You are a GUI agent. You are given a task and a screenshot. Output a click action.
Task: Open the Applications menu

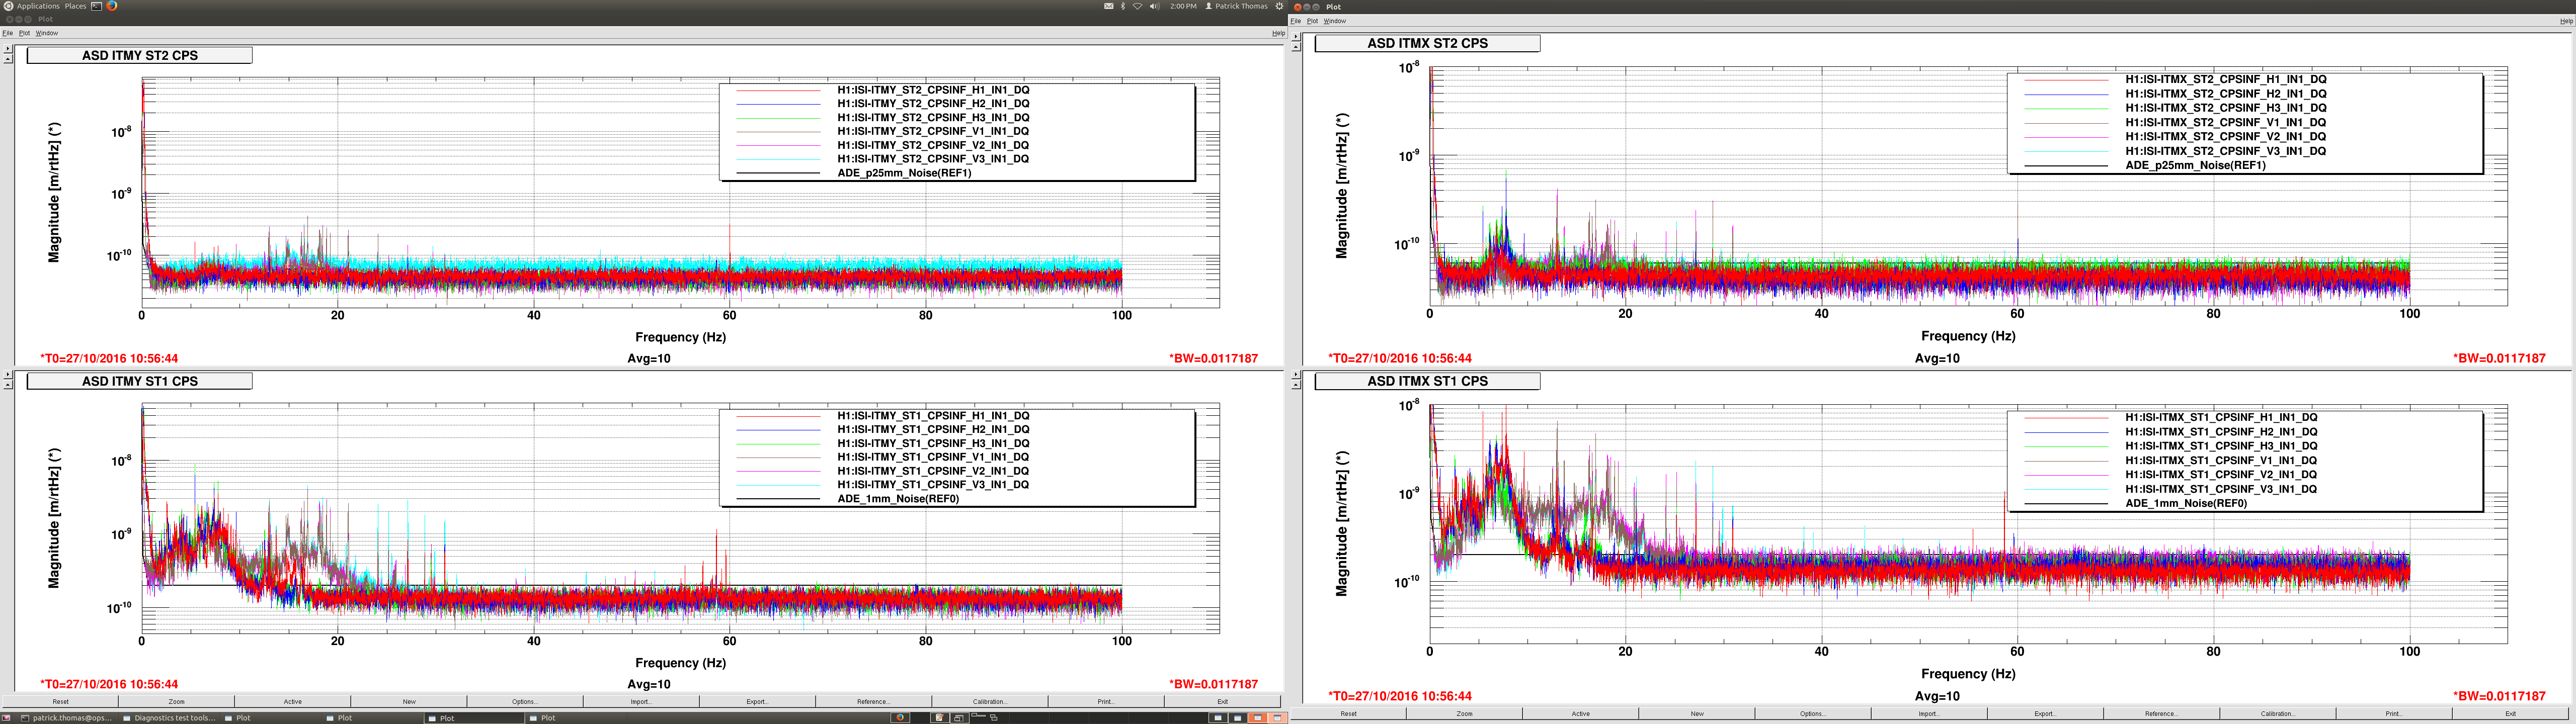38,6
